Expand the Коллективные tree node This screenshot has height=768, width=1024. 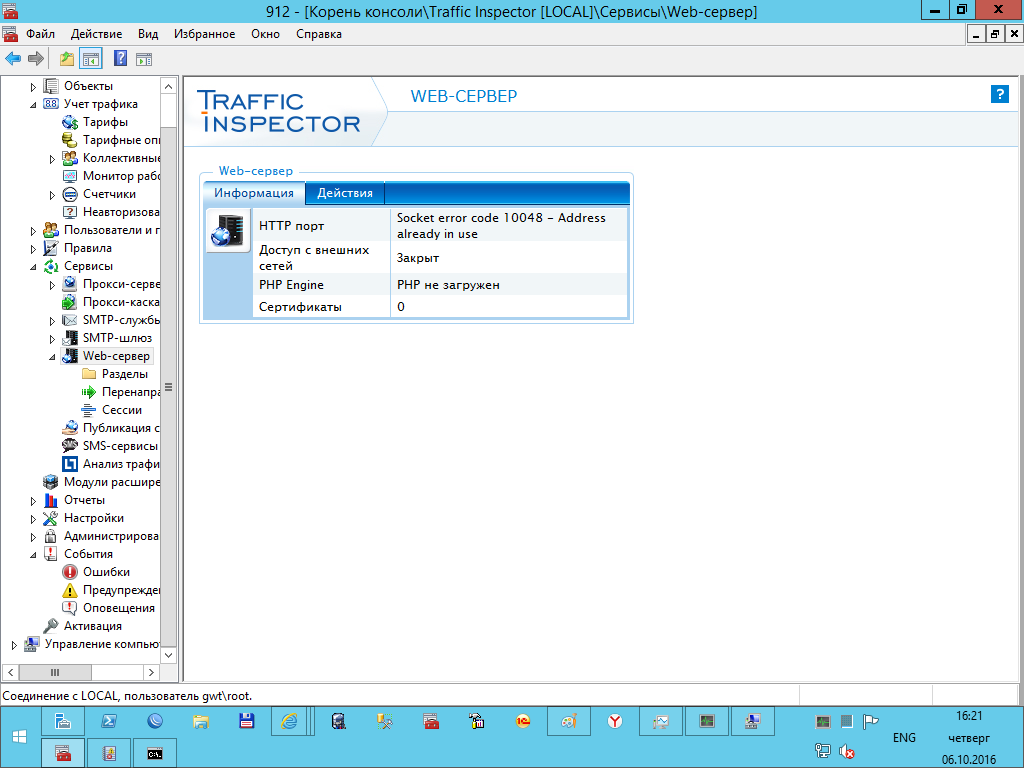pos(52,159)
